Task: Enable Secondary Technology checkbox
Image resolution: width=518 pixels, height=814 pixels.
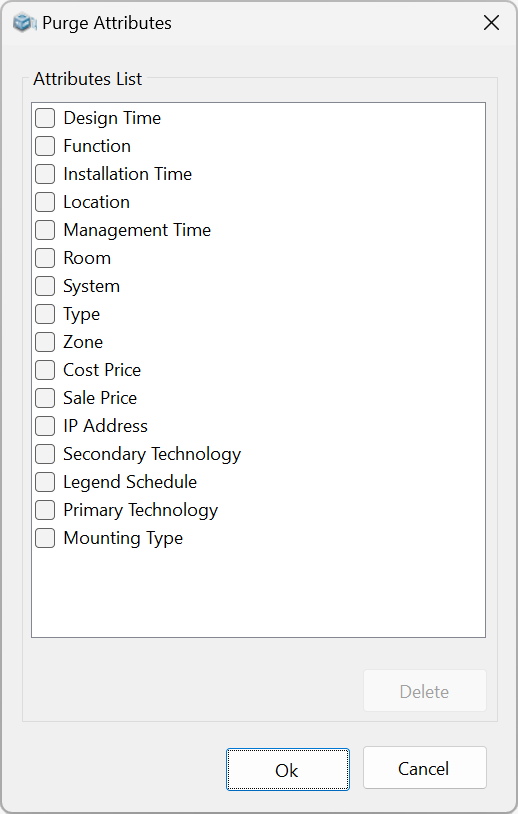Action: pos(45,454)
